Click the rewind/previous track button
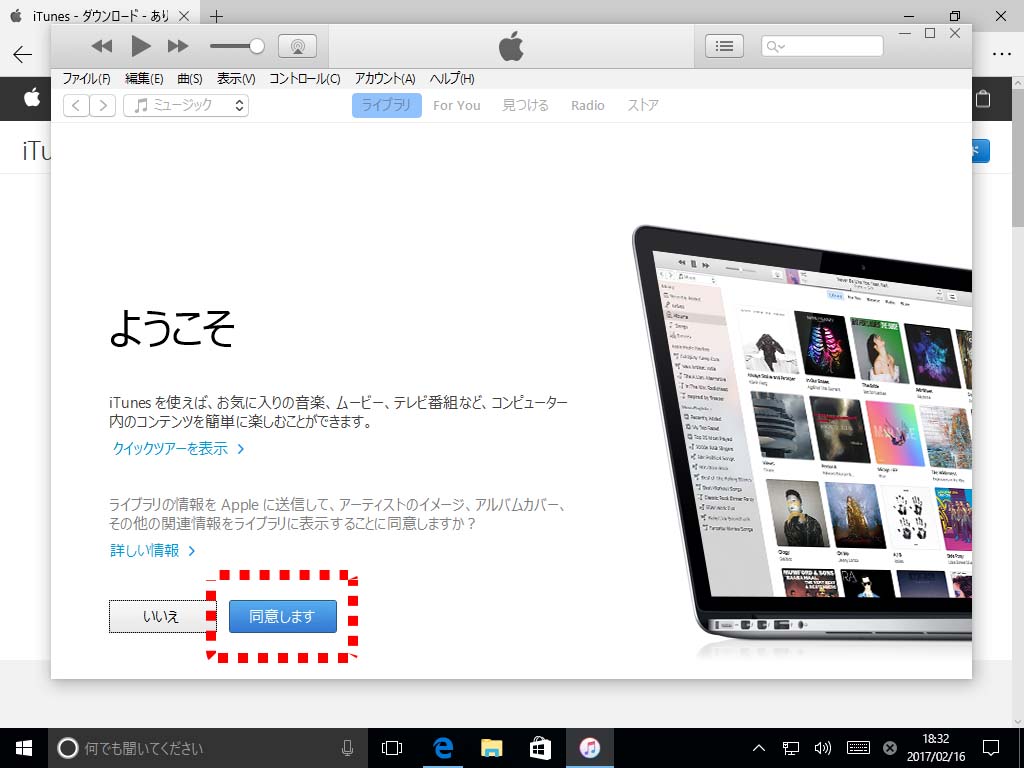Screen dimensions: 1024x768 102,46
